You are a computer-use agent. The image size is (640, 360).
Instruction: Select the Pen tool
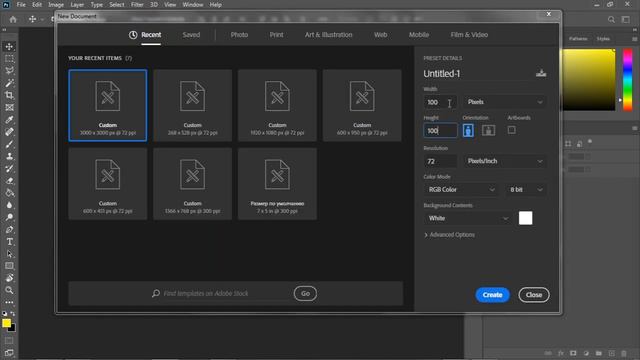point(9,229)
